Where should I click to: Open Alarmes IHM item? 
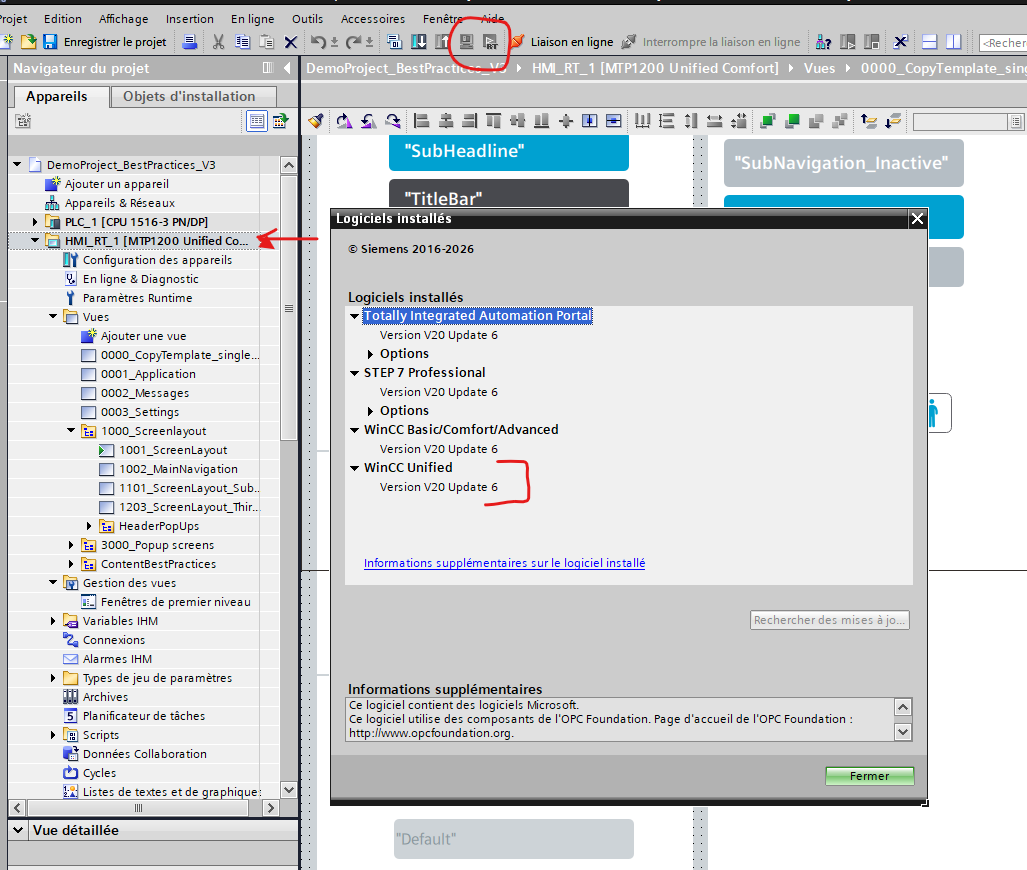point(117,658)
